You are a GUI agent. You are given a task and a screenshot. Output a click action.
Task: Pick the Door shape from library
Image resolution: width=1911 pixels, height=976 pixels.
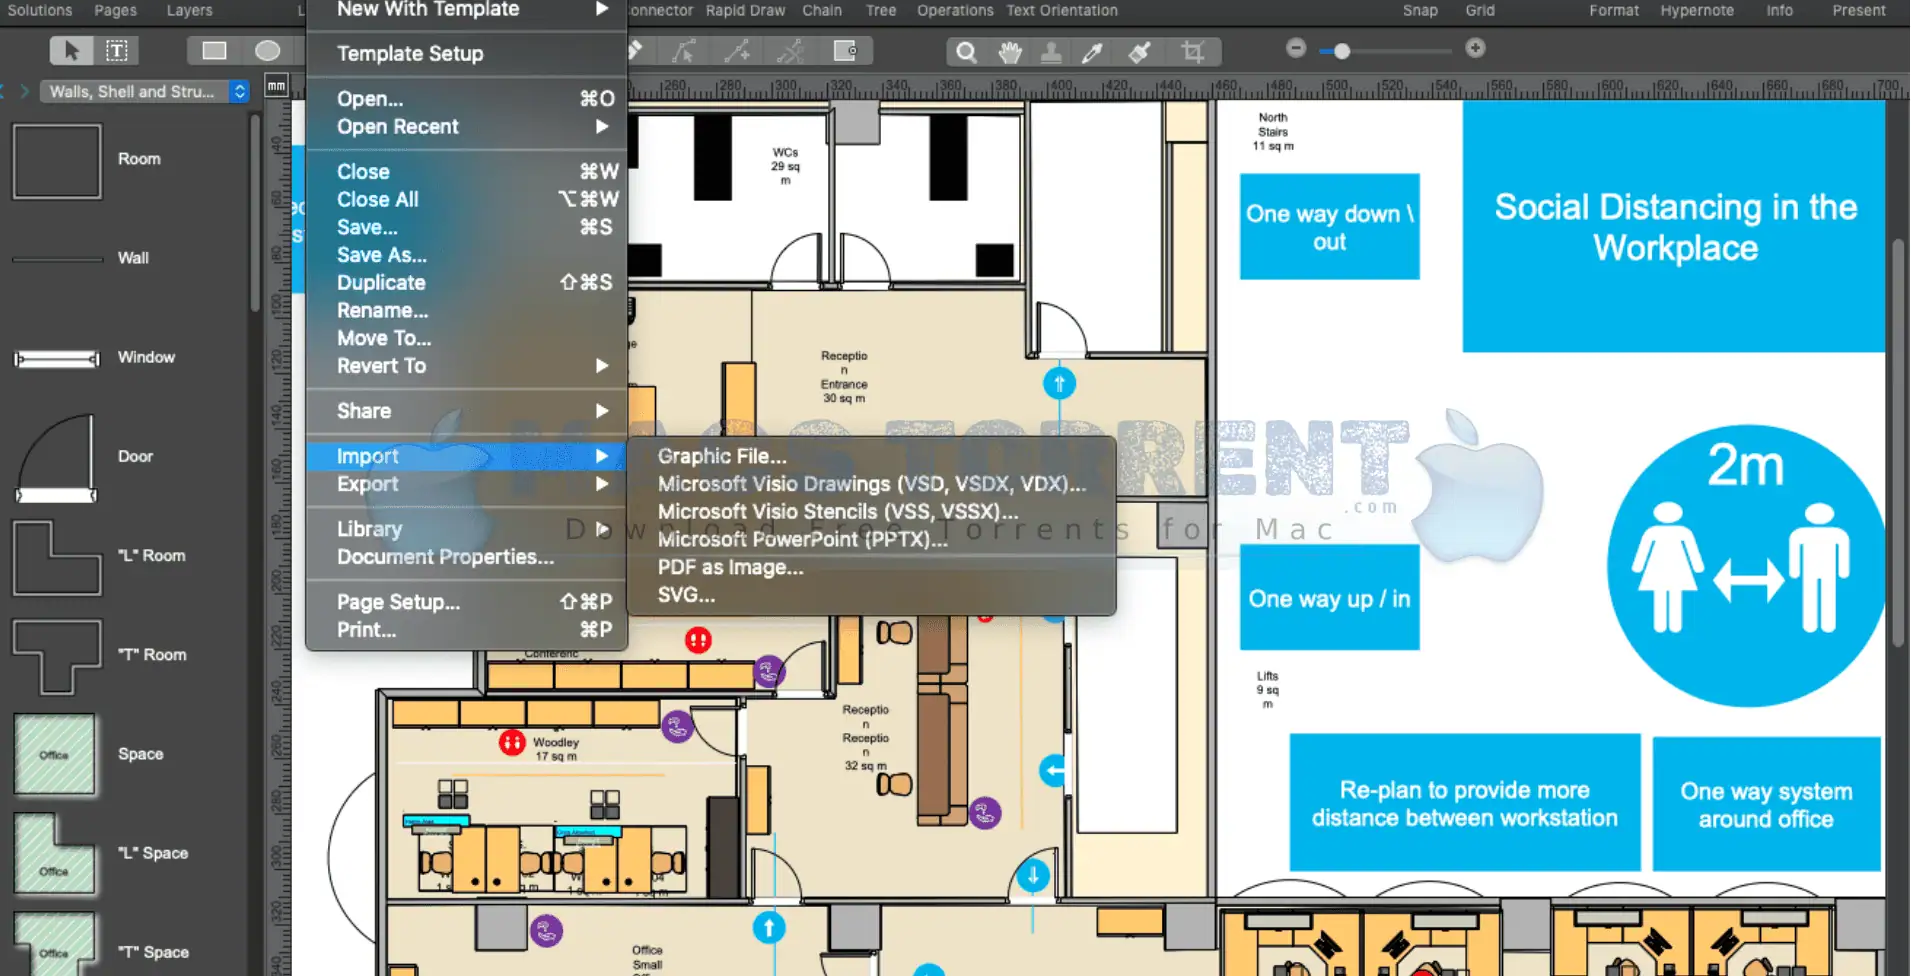pyautogui.click(x=57, y=458)
